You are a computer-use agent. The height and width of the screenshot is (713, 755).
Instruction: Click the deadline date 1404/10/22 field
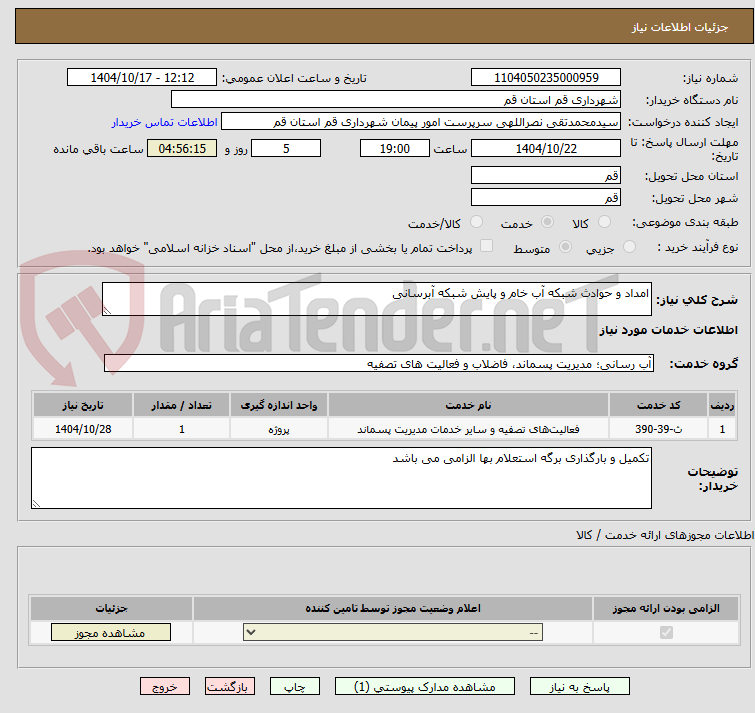546,148
